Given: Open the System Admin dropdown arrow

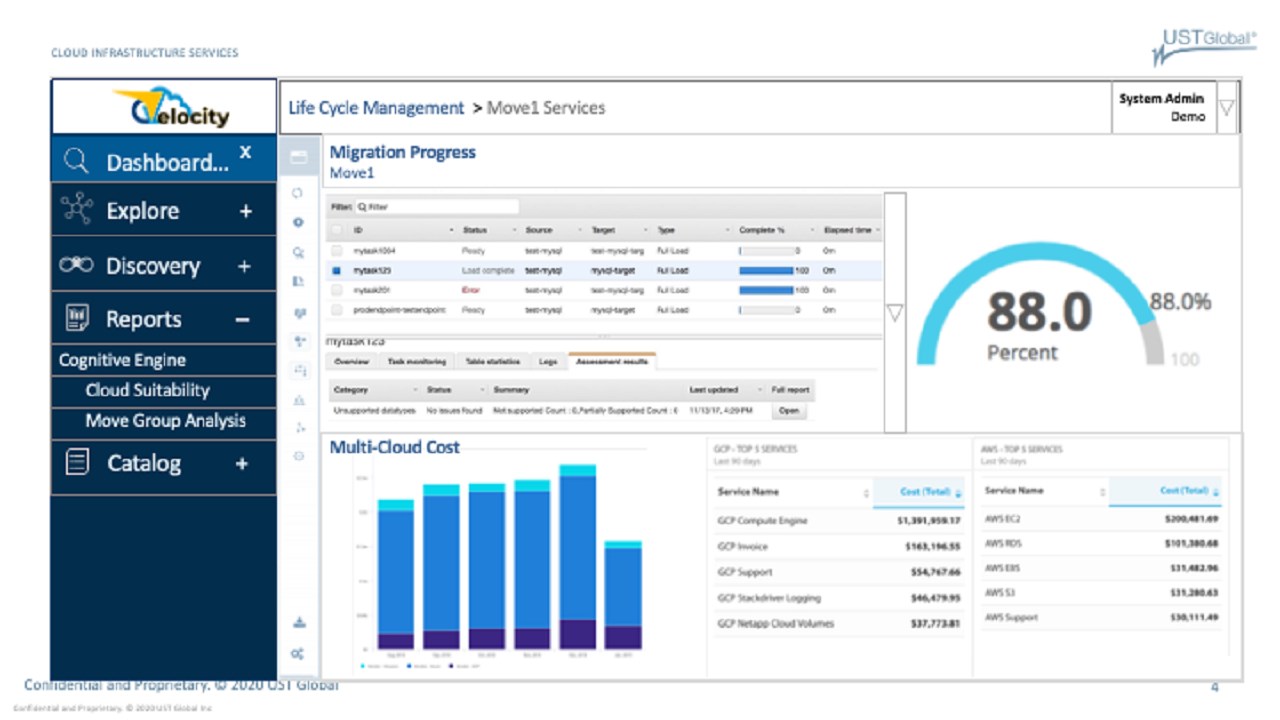Looking at the screenshot, I should pyautogui.click(x=1227, y=107).
